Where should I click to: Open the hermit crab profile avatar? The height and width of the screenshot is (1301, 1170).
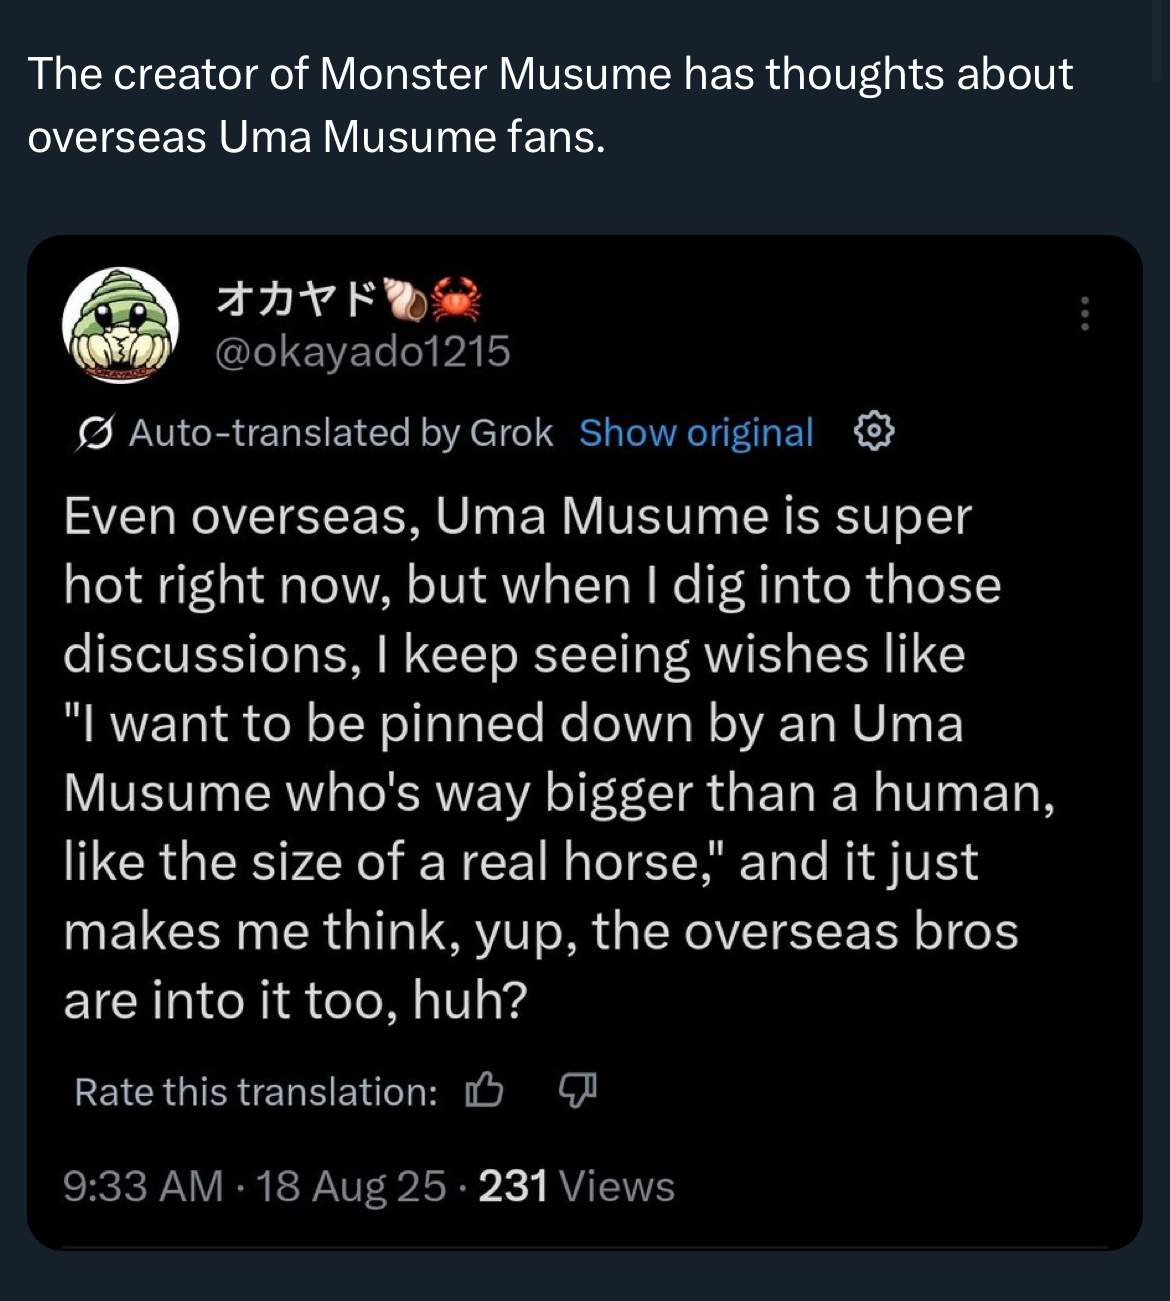(120, 325)
